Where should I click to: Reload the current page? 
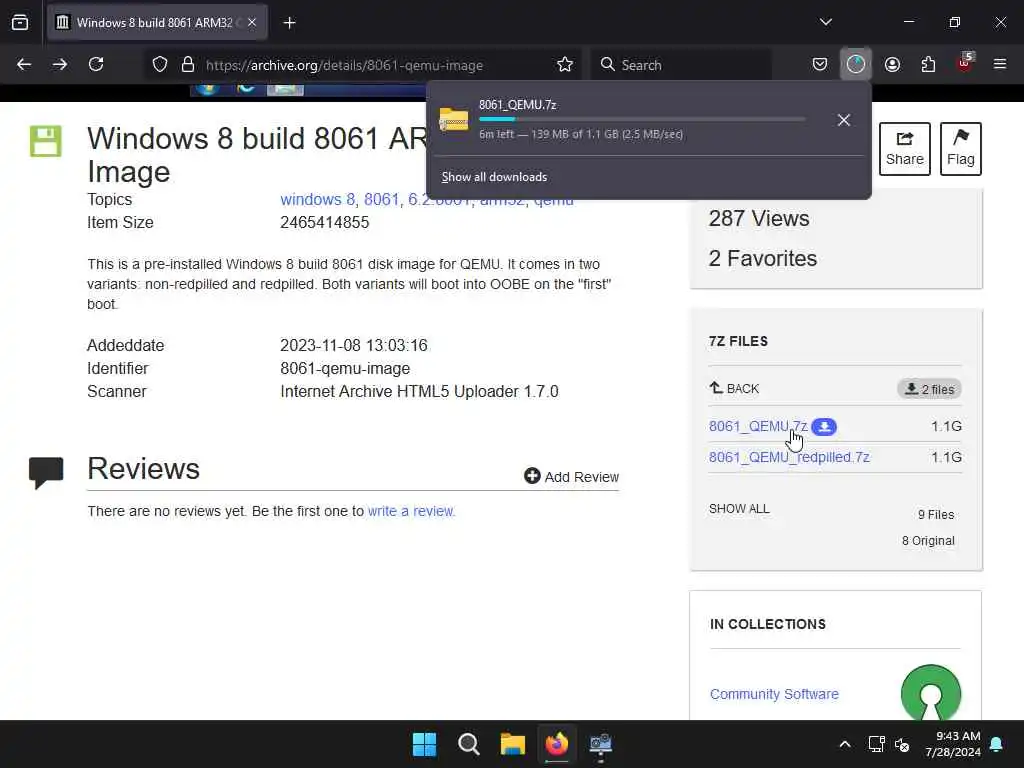(96, 65)
